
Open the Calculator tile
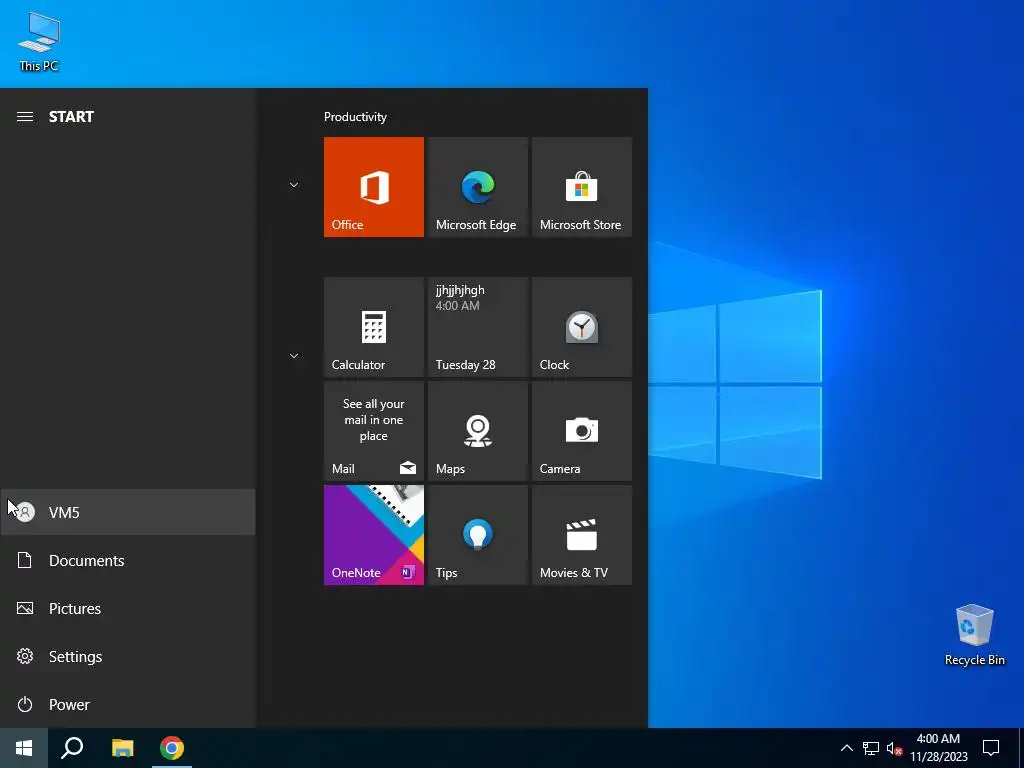(x=374, y=327)
